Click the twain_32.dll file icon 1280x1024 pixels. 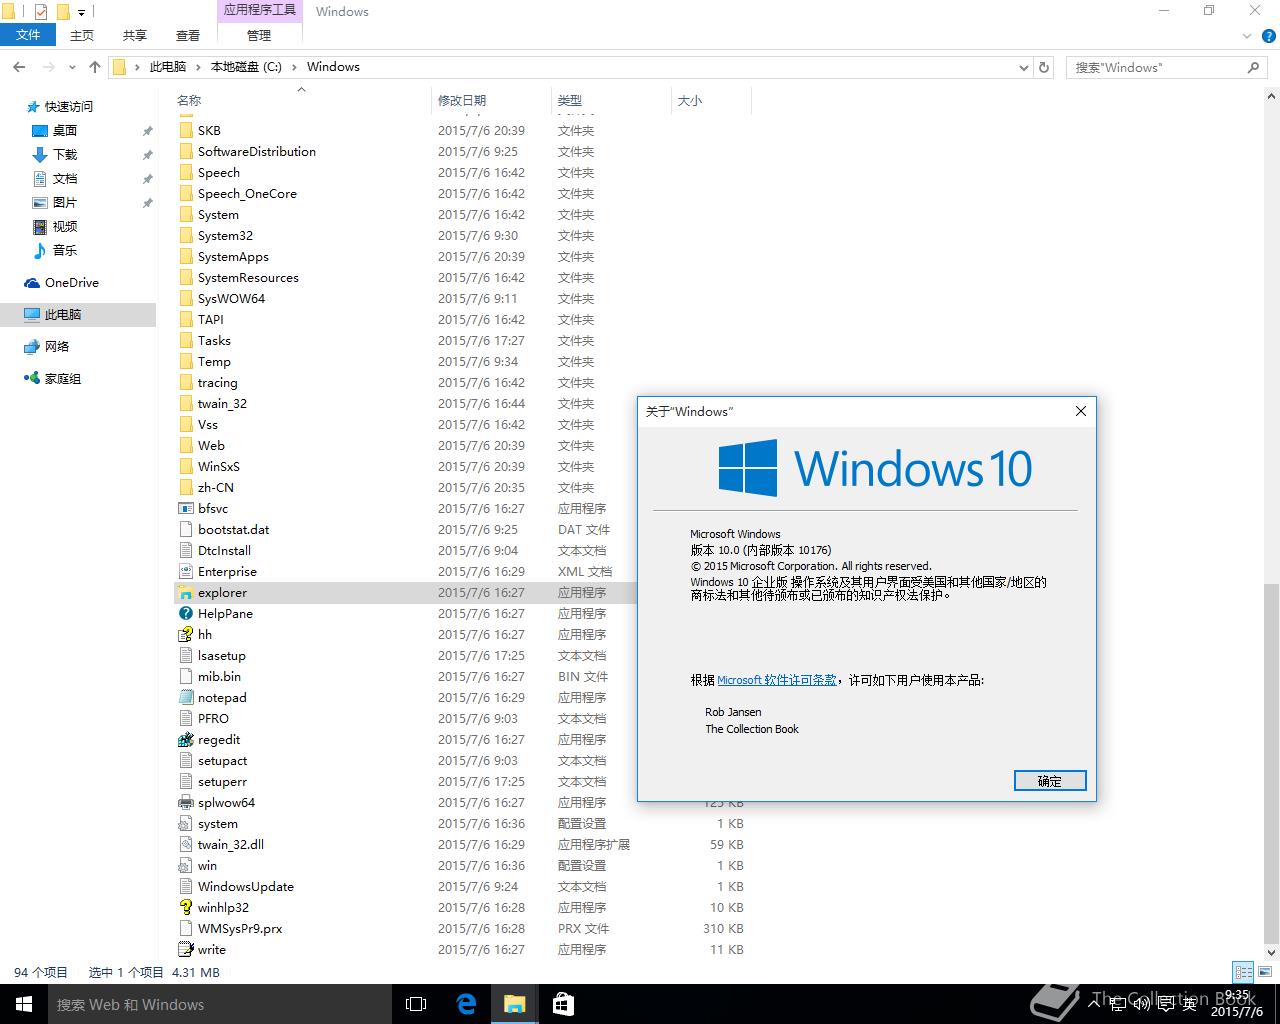coord(185,845)
